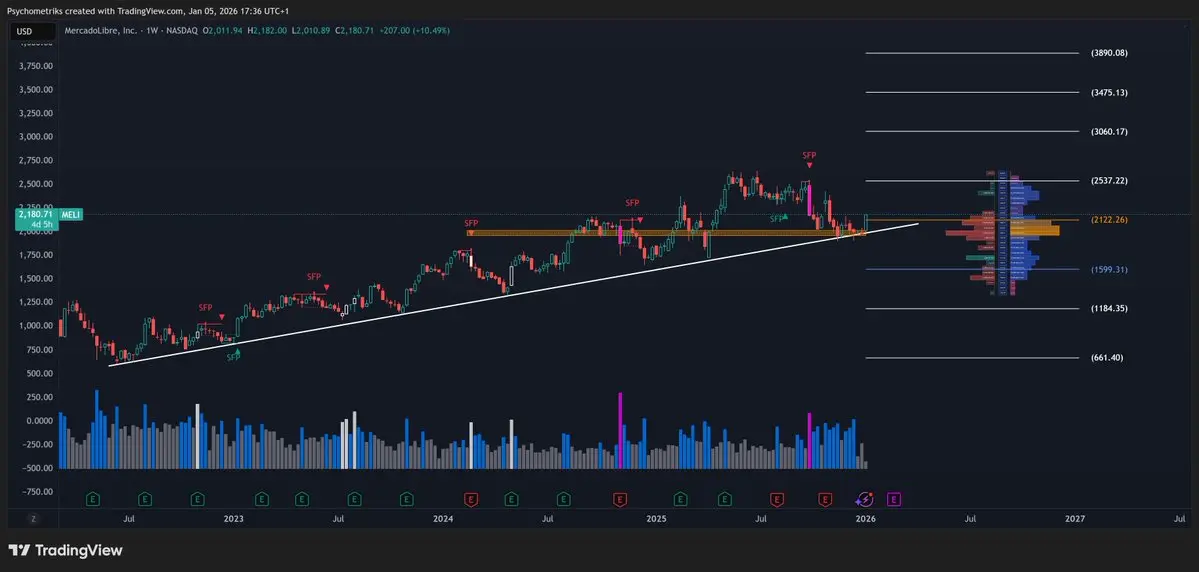
Task: Open green earnings marker directly above Jul 2024
Action: pos(564,499)
